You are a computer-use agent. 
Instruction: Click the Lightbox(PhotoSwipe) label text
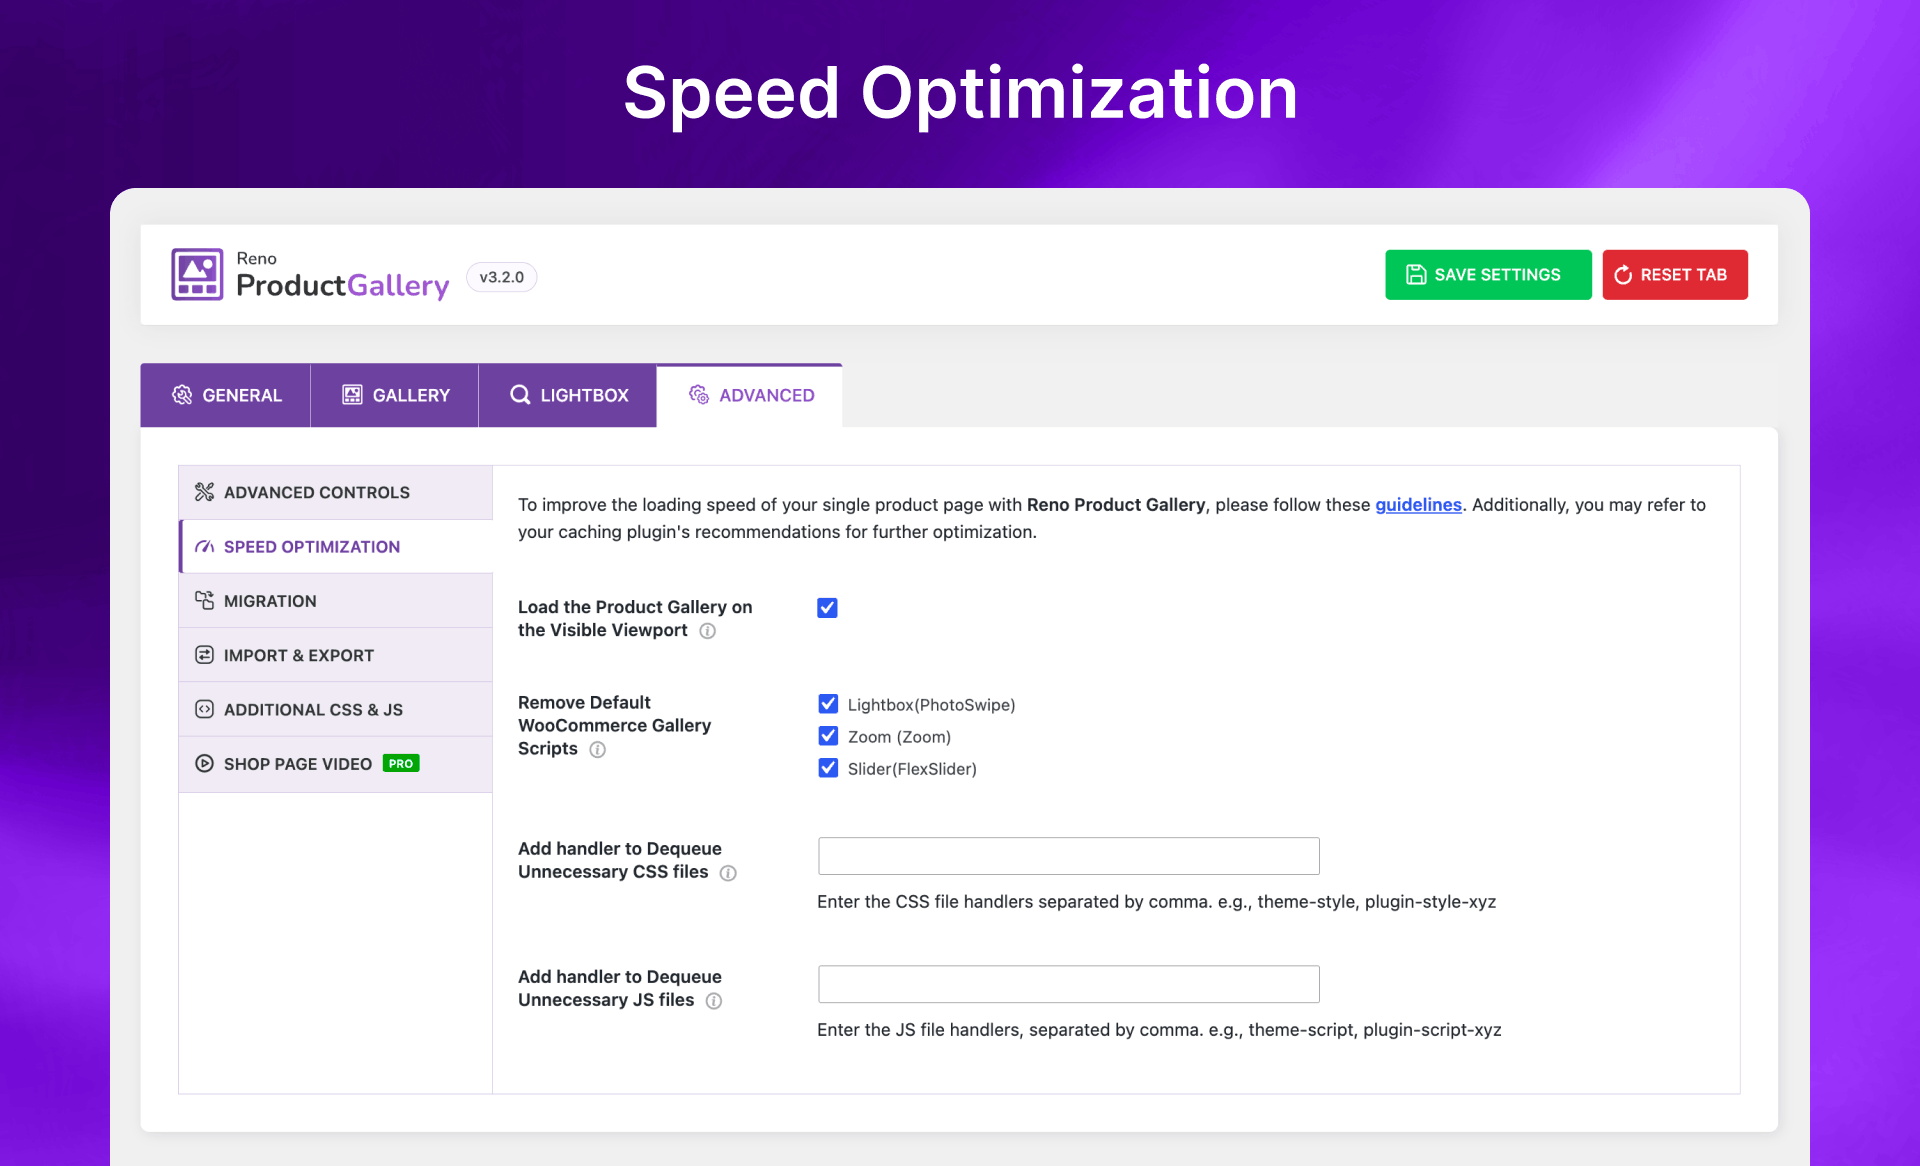pos(931,705)
